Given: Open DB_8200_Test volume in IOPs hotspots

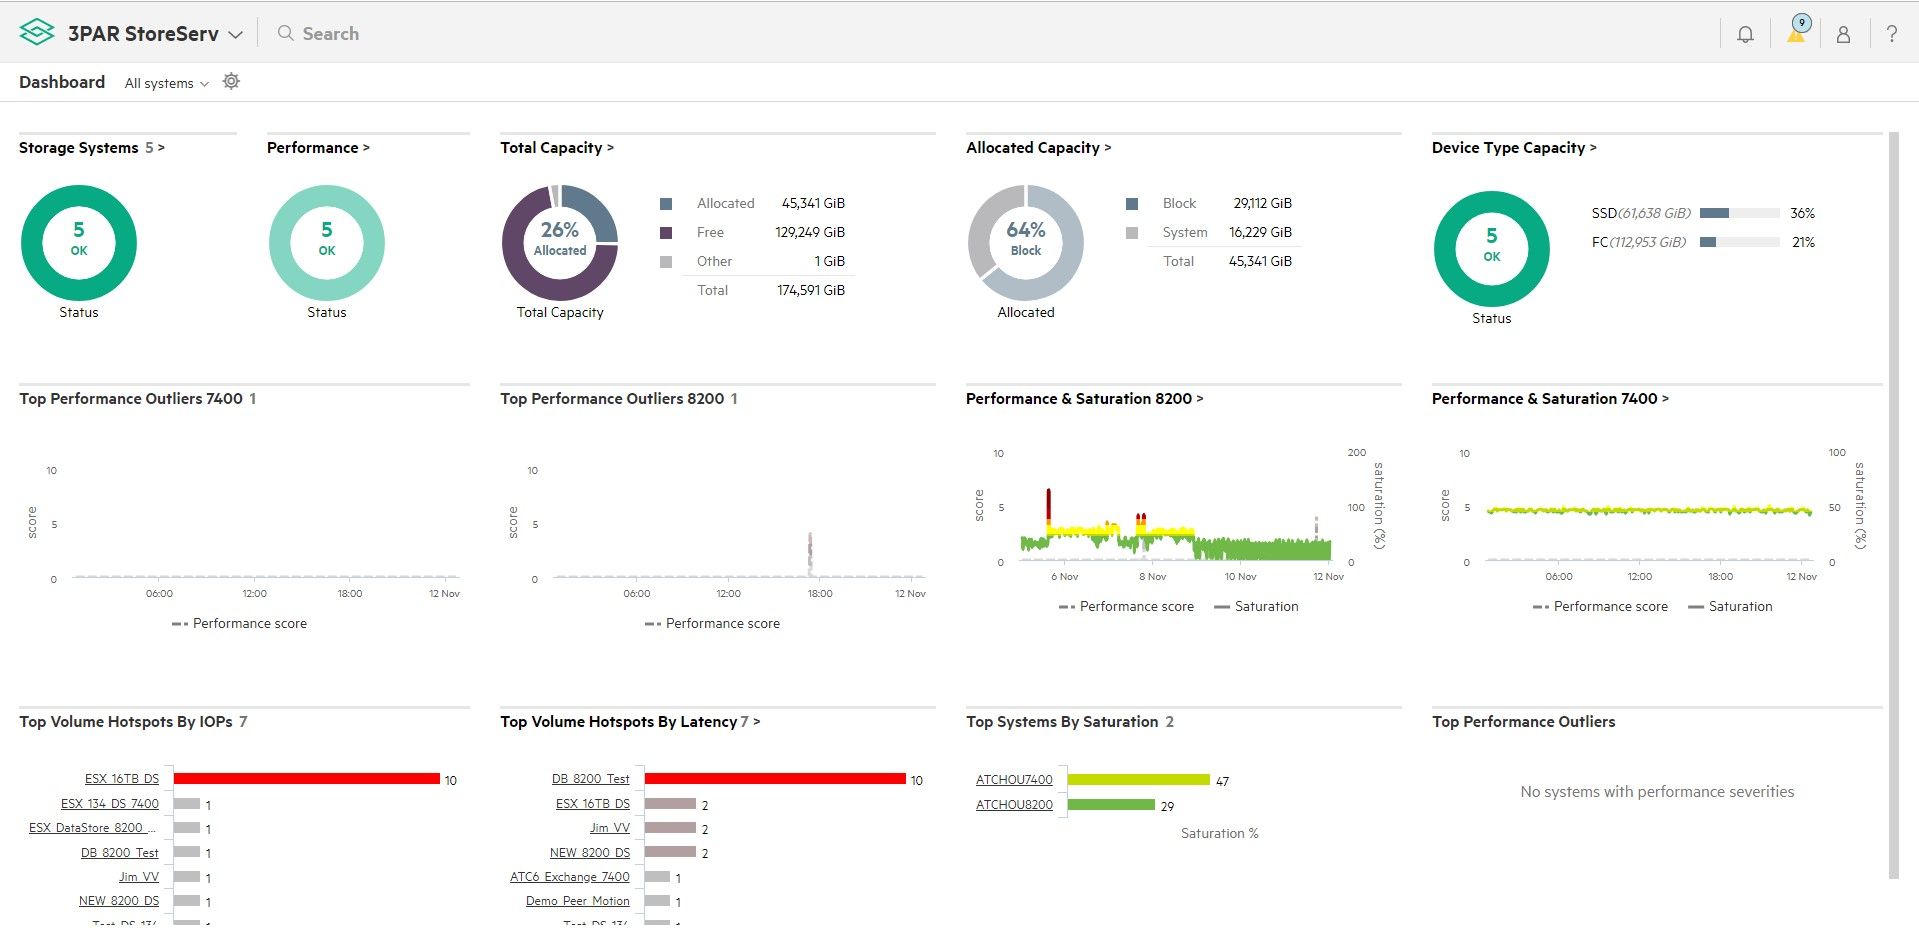Looking at the screenshot, I should (x=120, y=853).
